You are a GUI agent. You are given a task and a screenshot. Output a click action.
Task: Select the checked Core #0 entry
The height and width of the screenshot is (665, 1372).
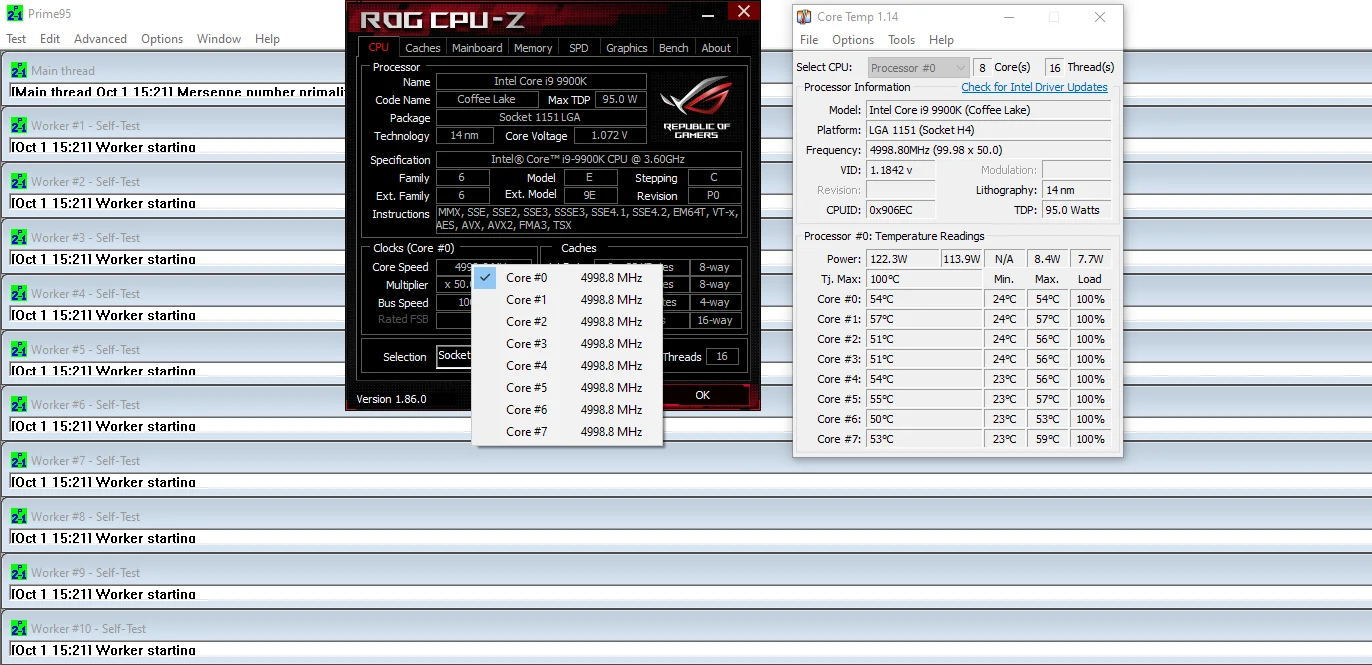pyautogui.click(x=567, y=278)
